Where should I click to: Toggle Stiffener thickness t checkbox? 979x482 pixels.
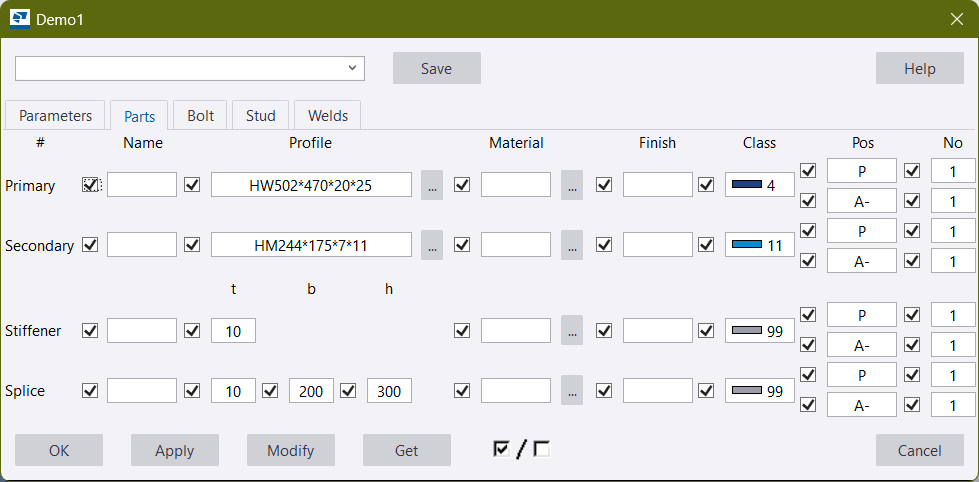pos(192,330)
